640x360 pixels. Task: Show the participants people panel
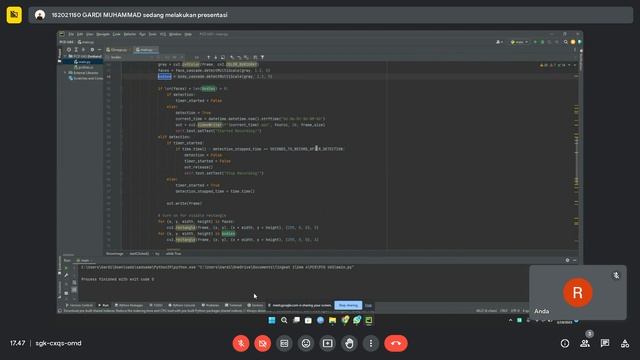[585, 343]
